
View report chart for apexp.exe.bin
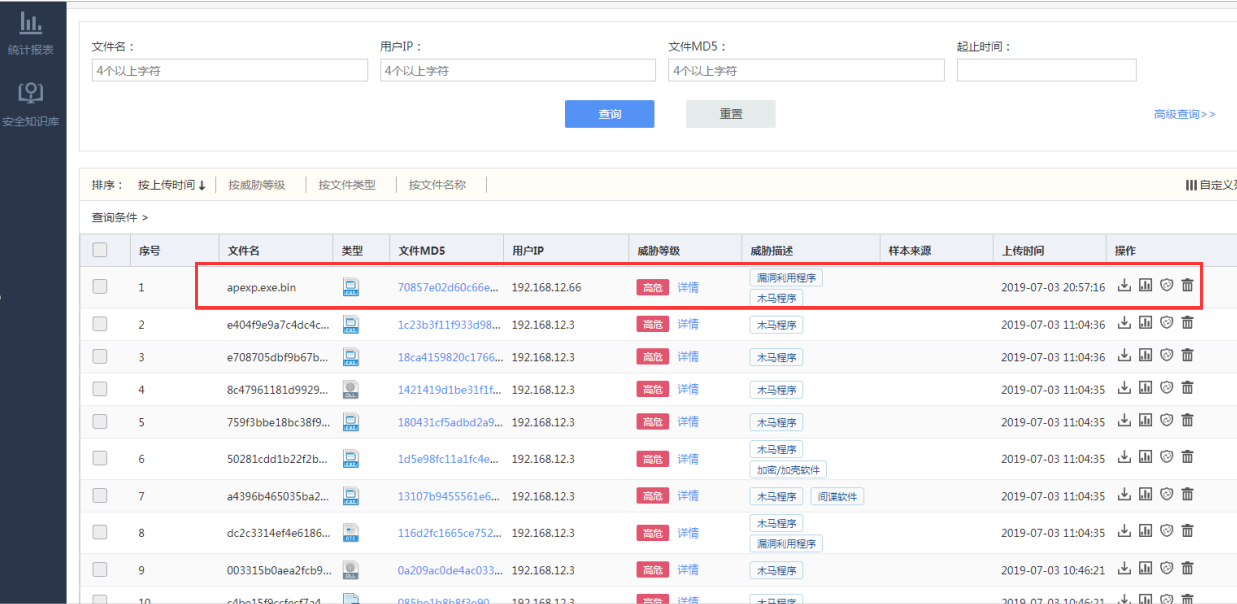(1145, 286)
